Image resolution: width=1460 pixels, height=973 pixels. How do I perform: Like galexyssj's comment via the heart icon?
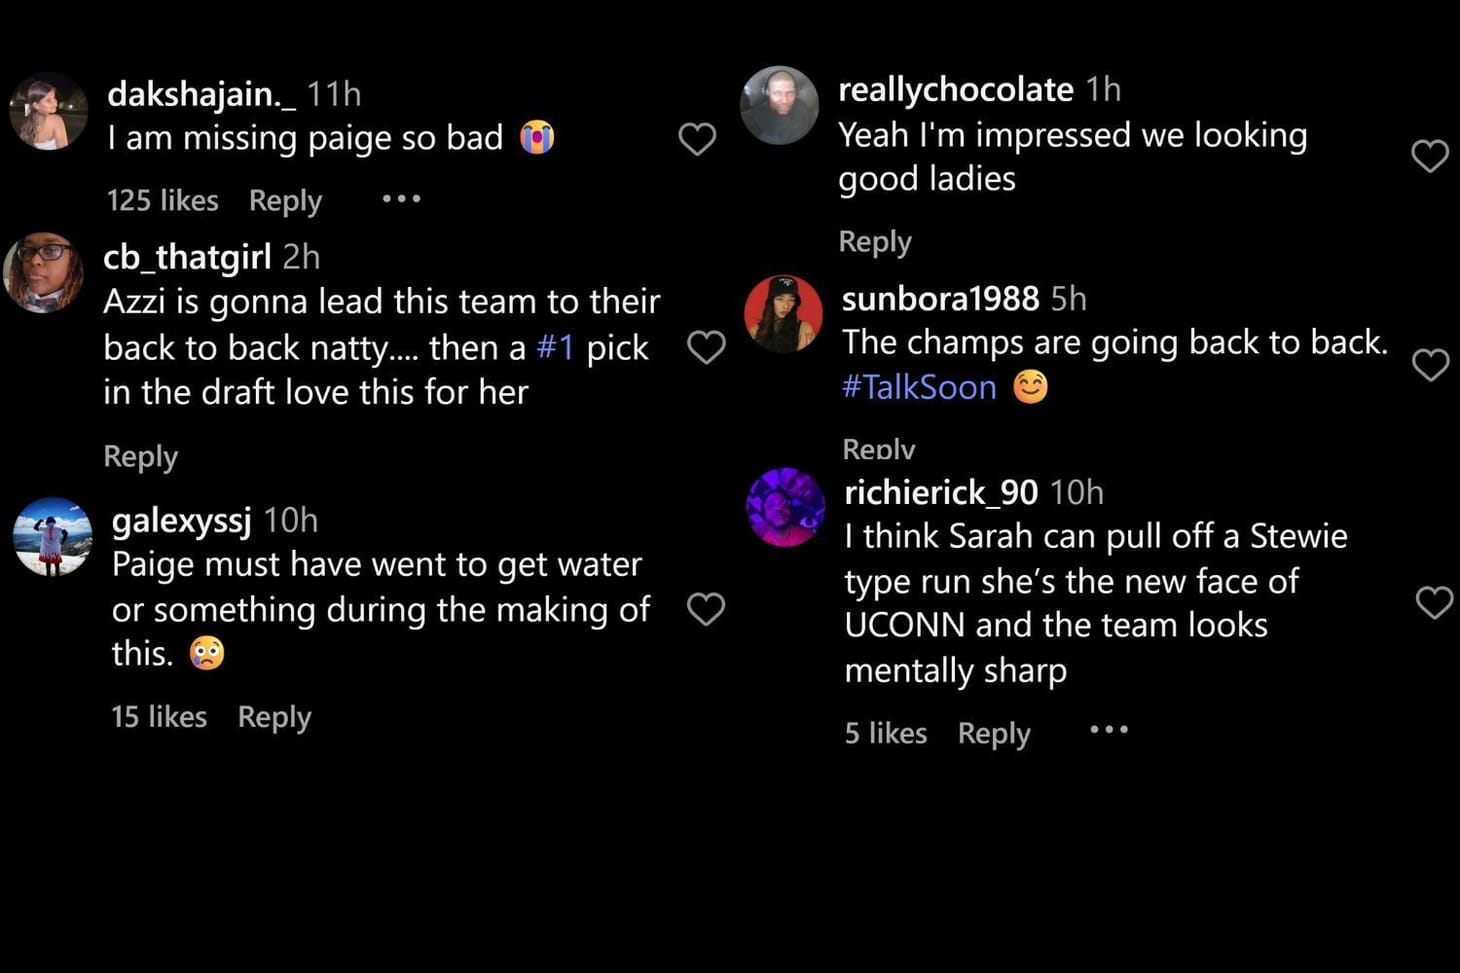click(707, 608)
